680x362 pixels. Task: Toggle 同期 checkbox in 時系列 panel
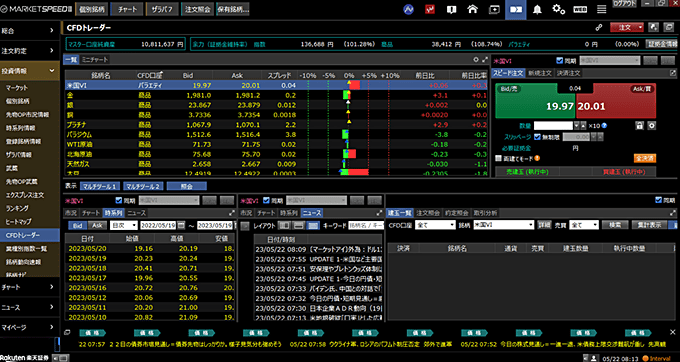point(119,200)
